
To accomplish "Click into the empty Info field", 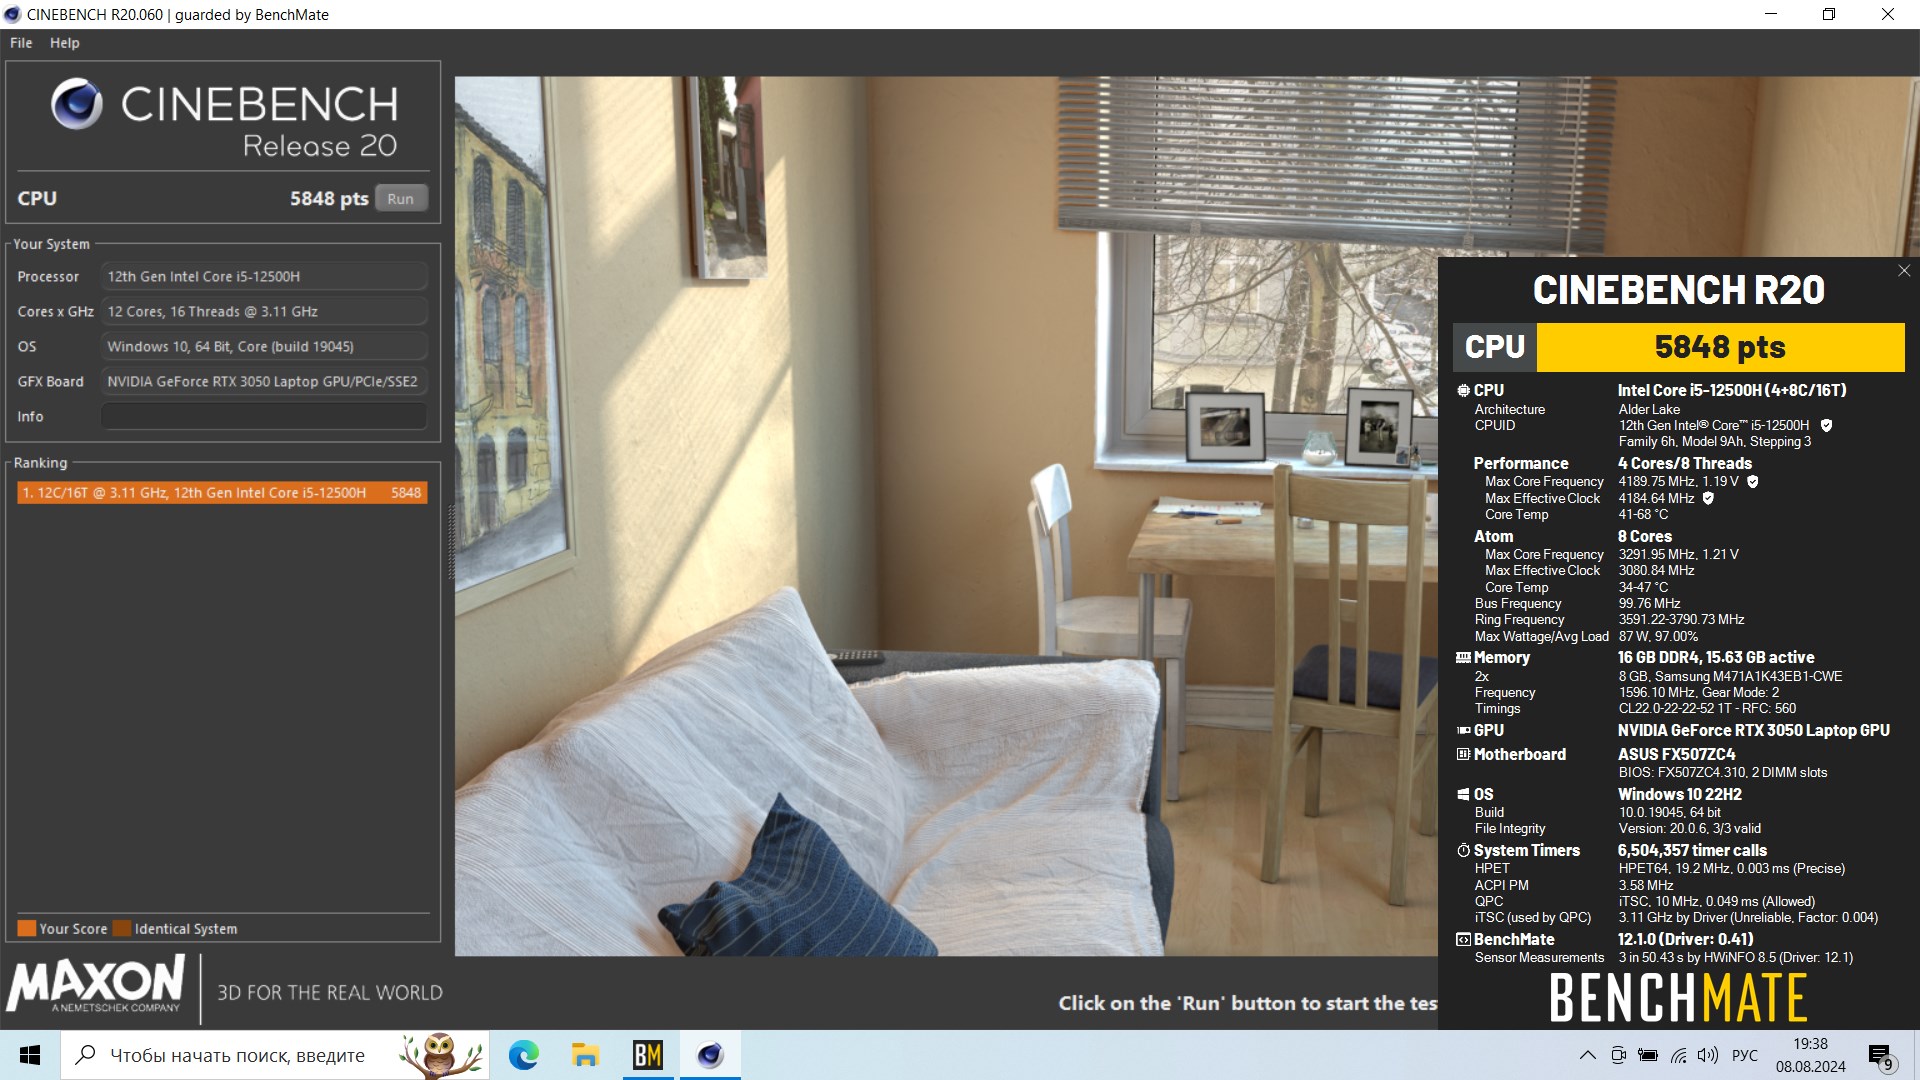I will click(264, 416).
